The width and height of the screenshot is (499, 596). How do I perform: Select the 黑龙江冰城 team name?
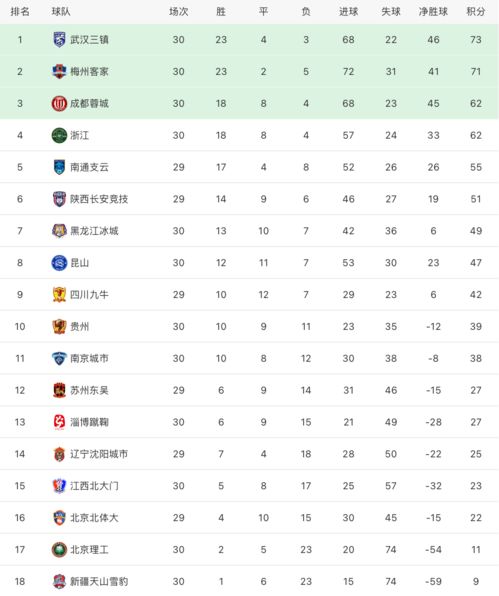[x=94, y=231]
